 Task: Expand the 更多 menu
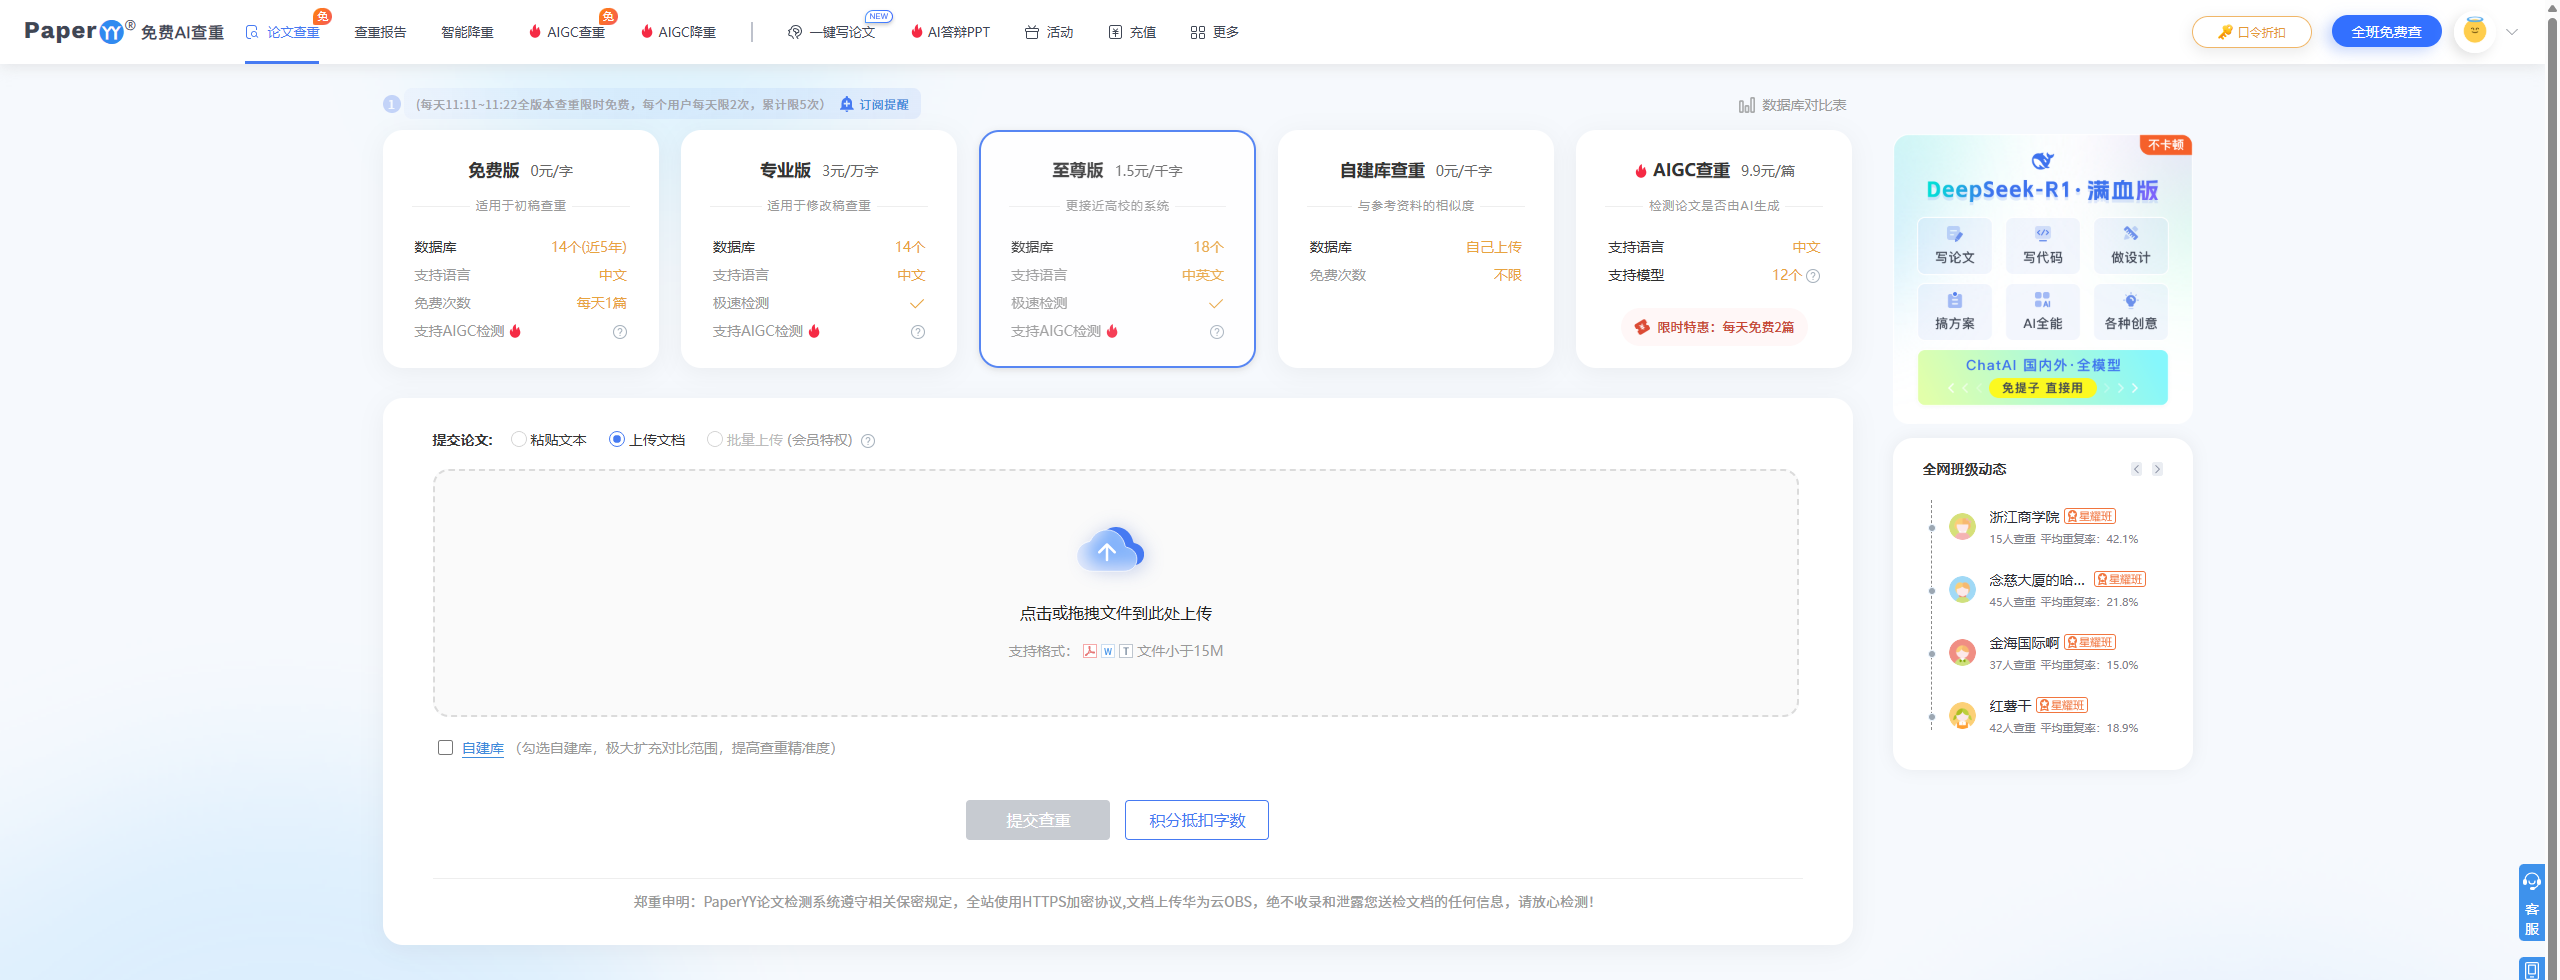pyautogui.click(x=1215, y=32)
